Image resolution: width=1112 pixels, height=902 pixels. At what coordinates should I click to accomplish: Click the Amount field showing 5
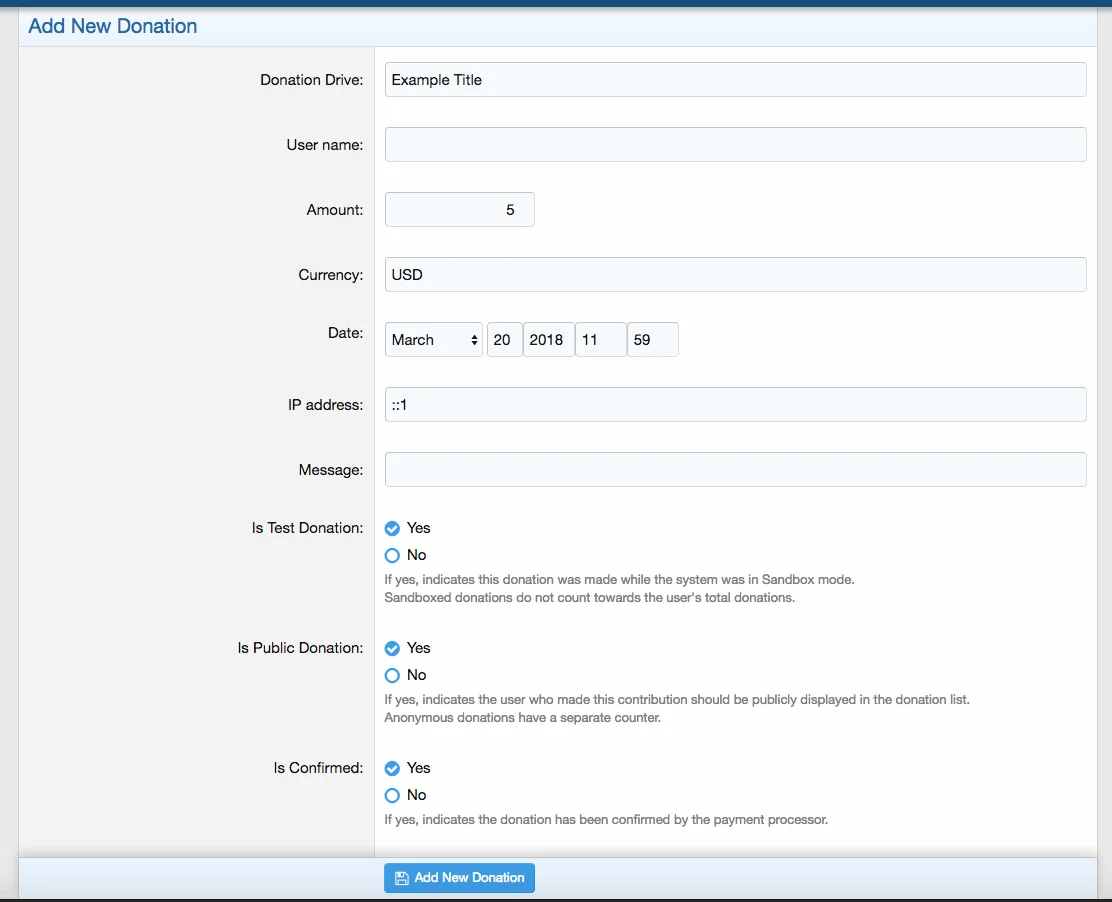click(459, 210)
